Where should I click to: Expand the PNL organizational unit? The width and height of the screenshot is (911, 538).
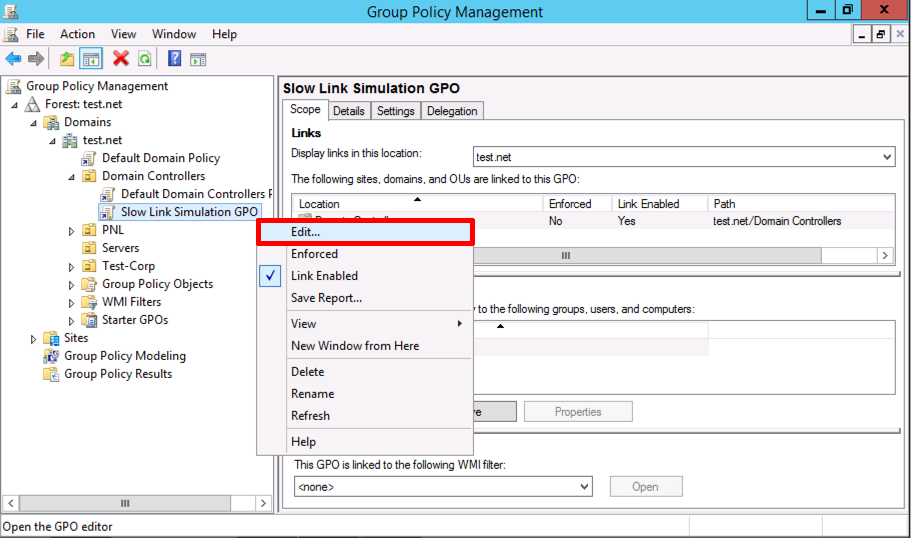click(x=71, y=231)
